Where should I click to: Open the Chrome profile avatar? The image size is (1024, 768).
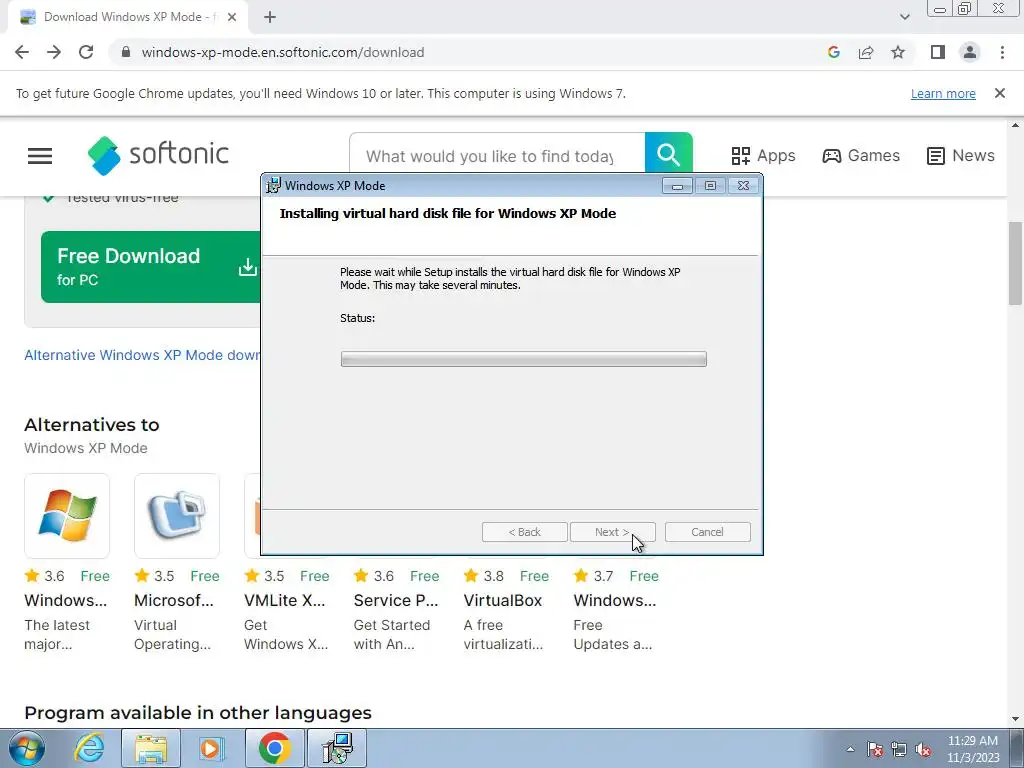970,52
